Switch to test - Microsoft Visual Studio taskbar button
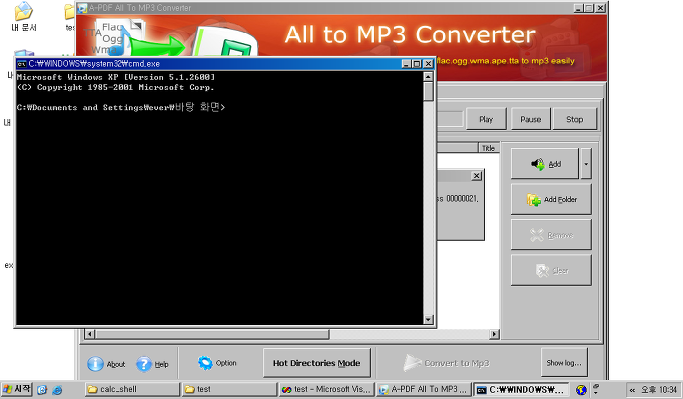The height and width of the screenshot is (399, 683). pos(326,389)
